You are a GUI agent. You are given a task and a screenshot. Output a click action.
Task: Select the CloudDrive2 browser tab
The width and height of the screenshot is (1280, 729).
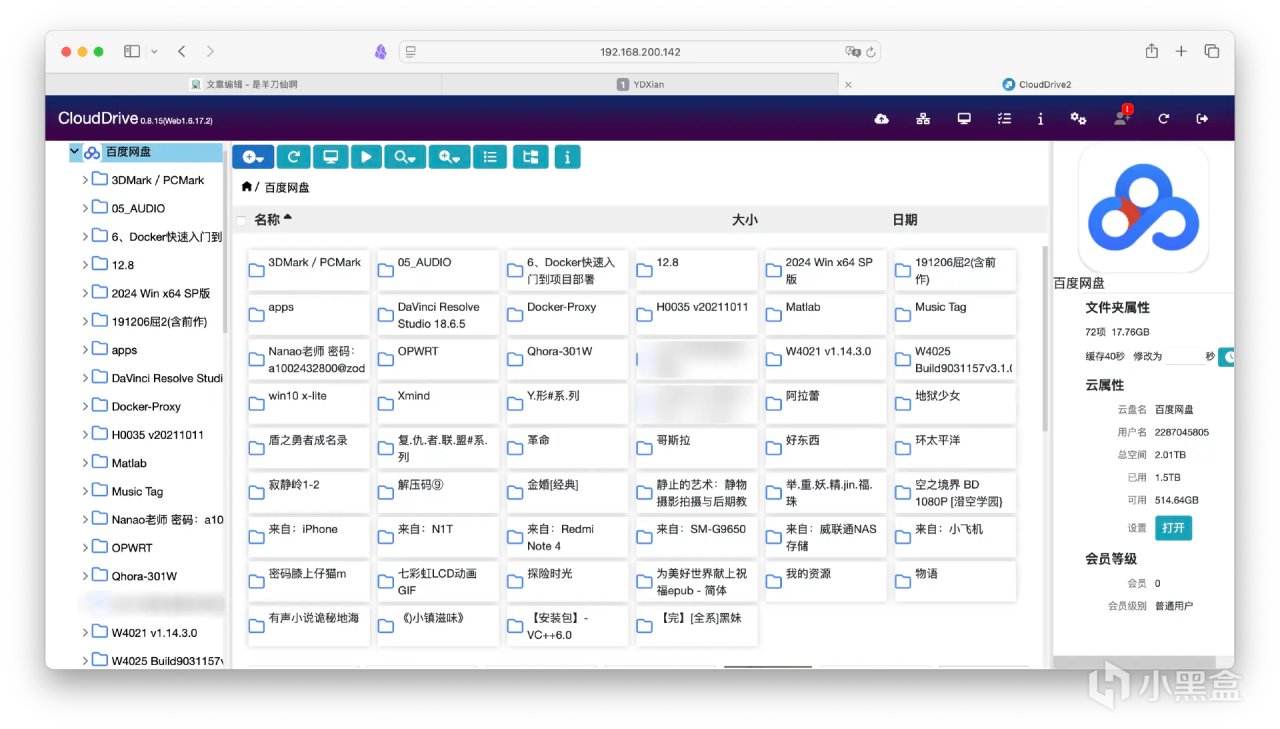point(1037,85)
